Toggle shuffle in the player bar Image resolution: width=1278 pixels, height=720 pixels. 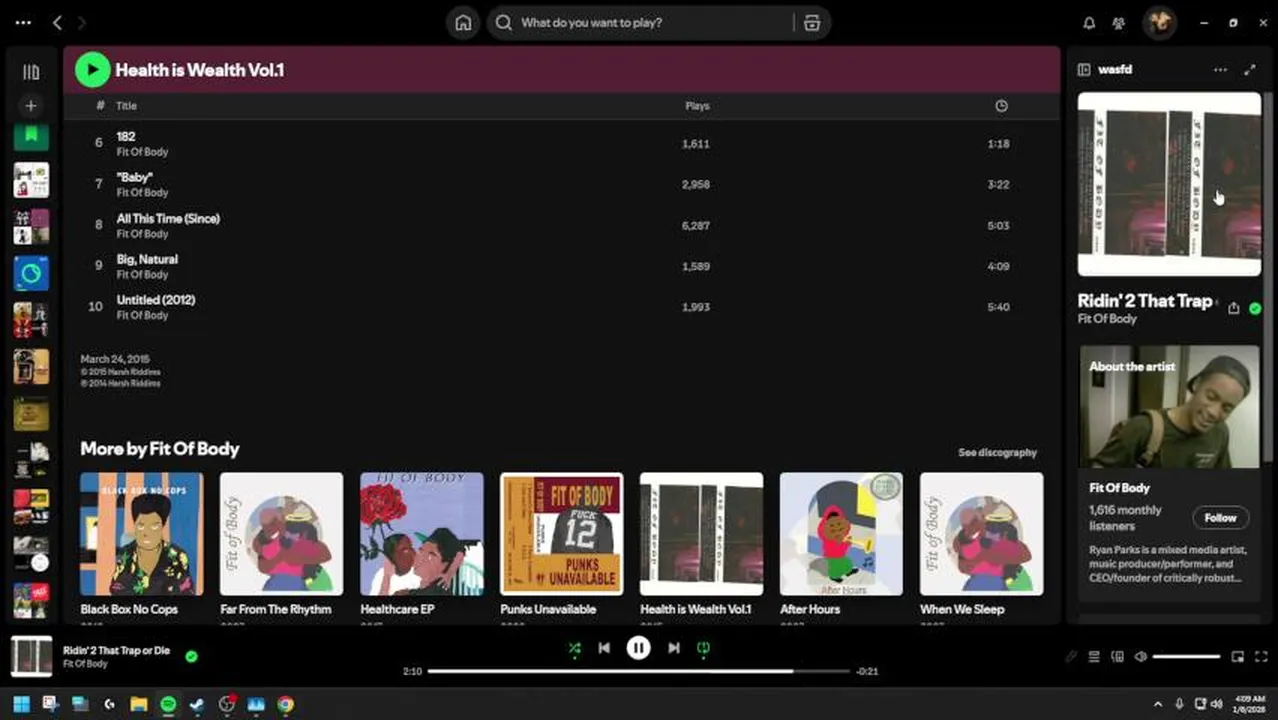574,648
